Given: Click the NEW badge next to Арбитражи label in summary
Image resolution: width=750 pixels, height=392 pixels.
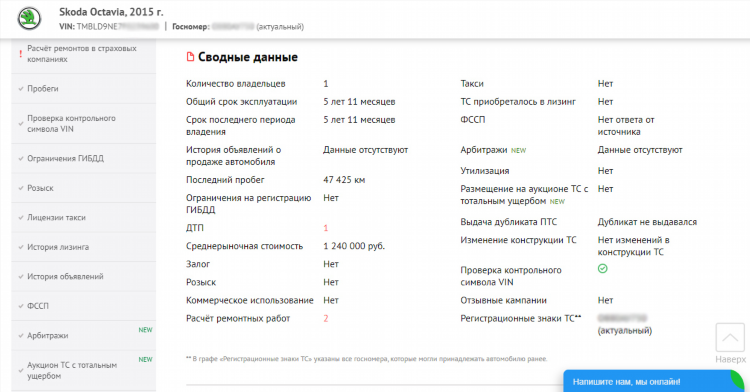Looking at the screenshot, I should point(518,151).
